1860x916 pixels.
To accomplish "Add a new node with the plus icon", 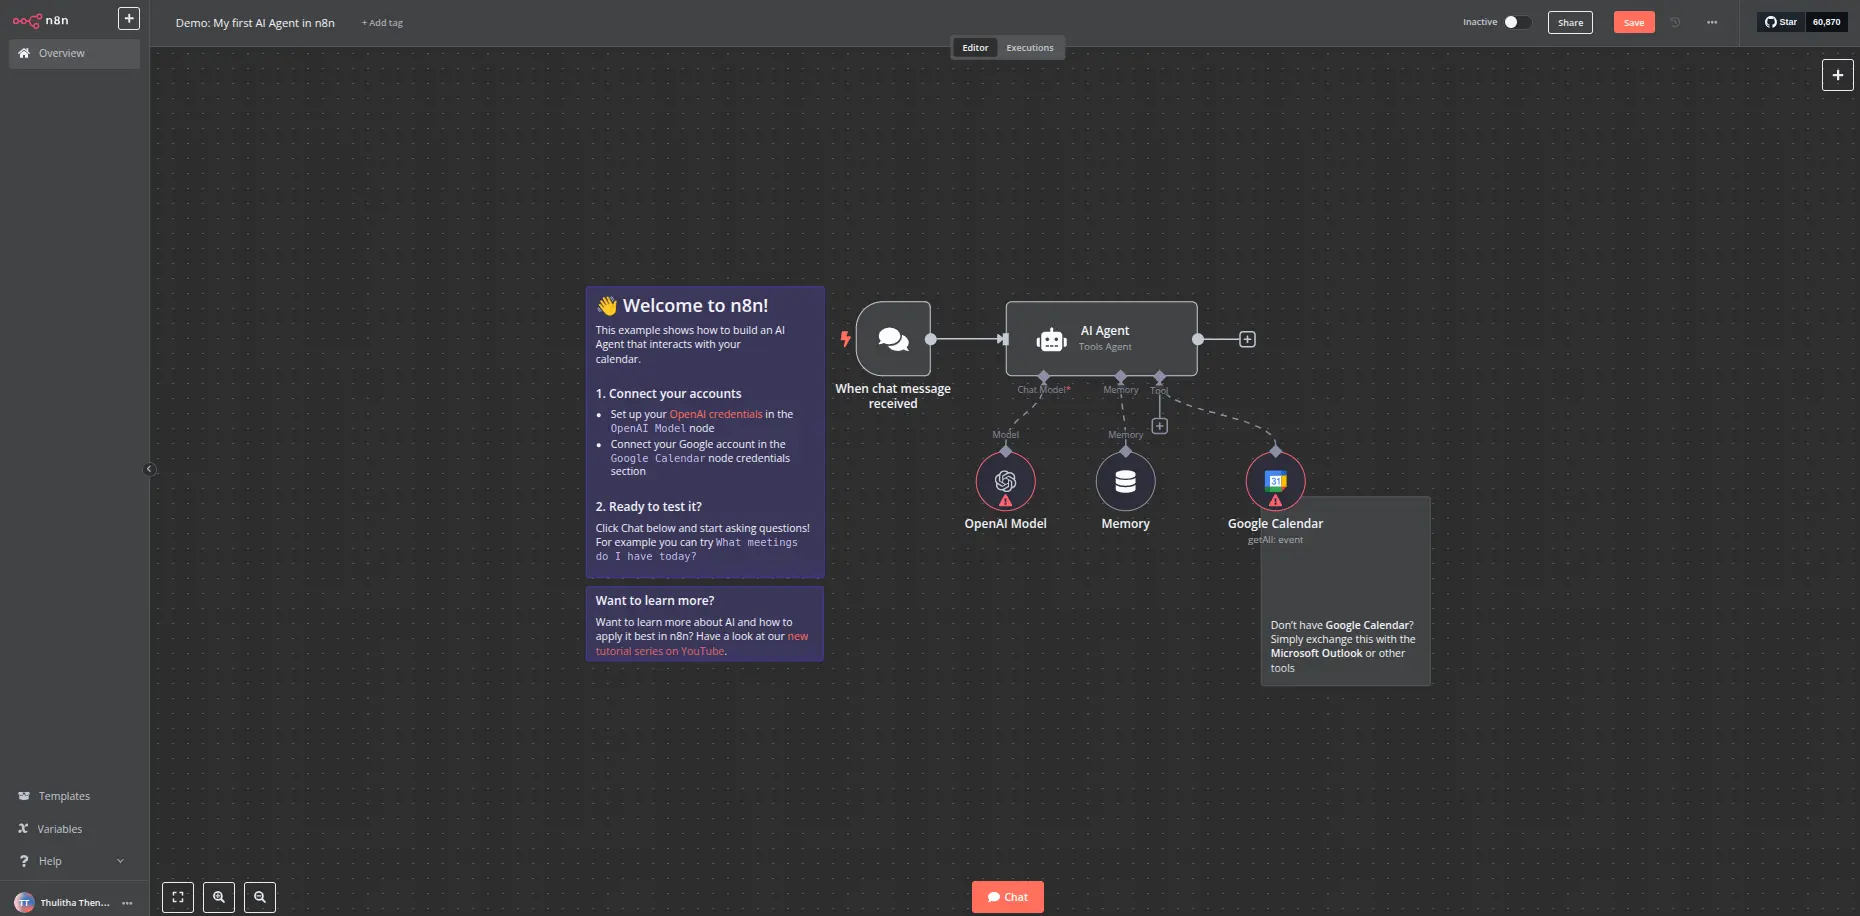I will click(1838, 74).
